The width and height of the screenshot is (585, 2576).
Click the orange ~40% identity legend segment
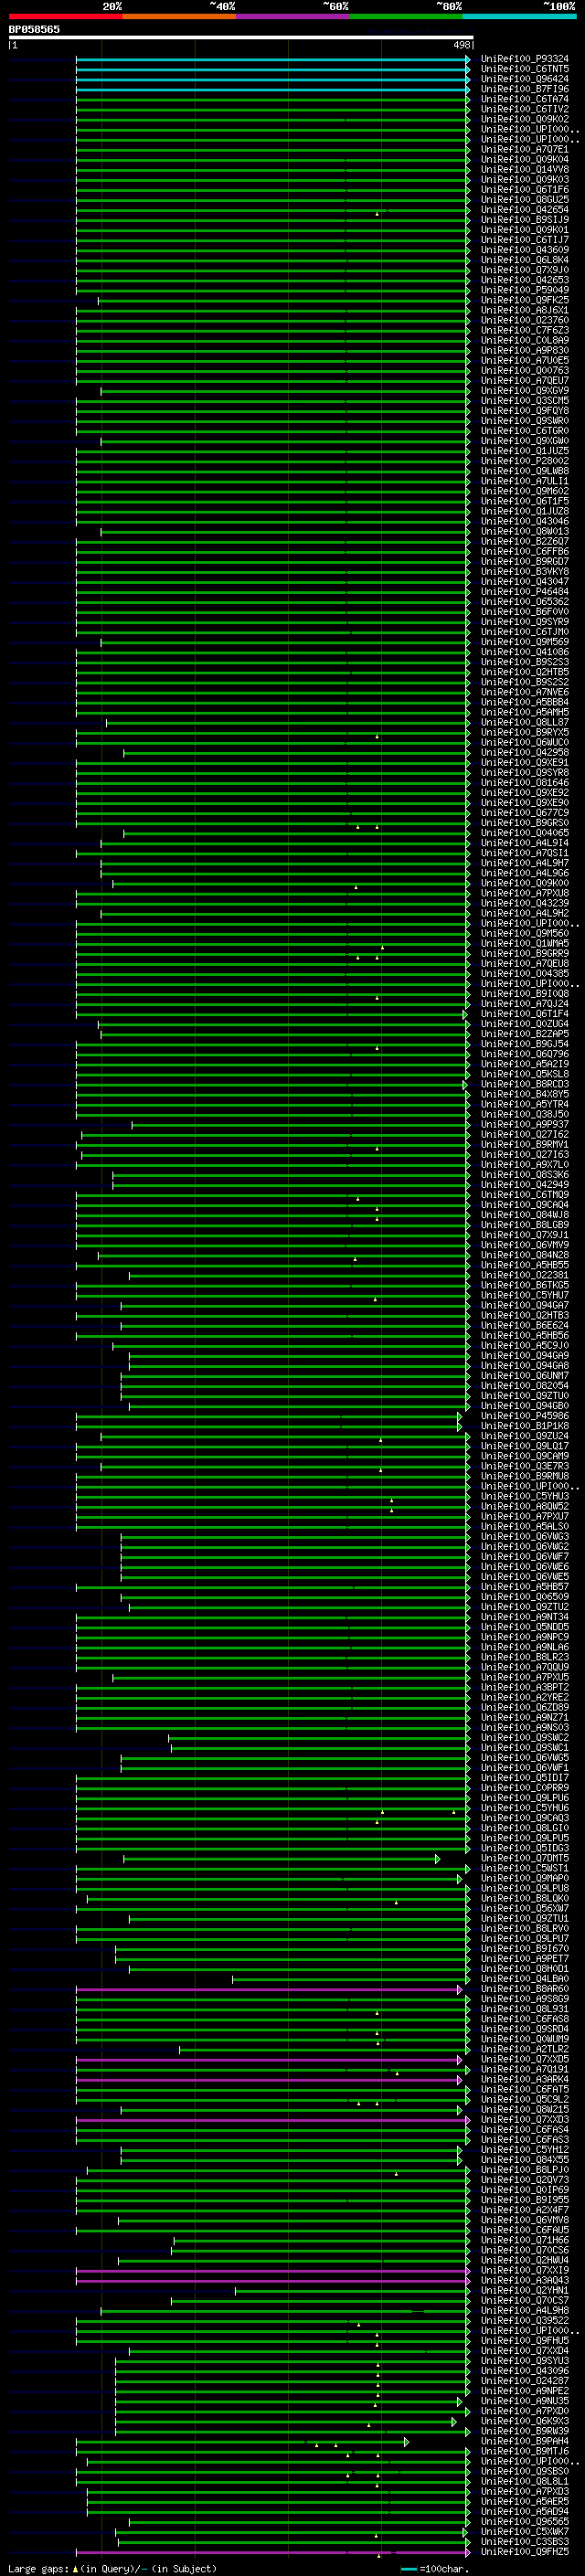178,16
